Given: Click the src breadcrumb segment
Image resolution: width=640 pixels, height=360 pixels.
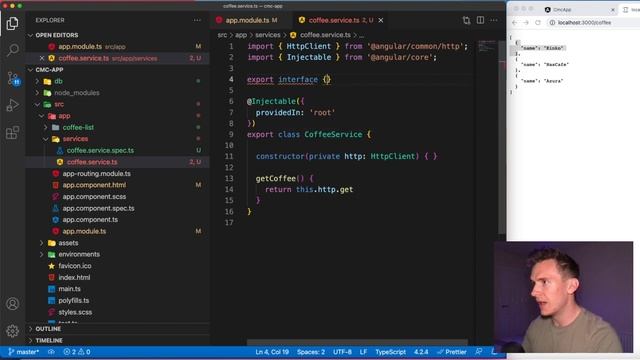Looking at the screenshot, I should [x=222, y=35].
